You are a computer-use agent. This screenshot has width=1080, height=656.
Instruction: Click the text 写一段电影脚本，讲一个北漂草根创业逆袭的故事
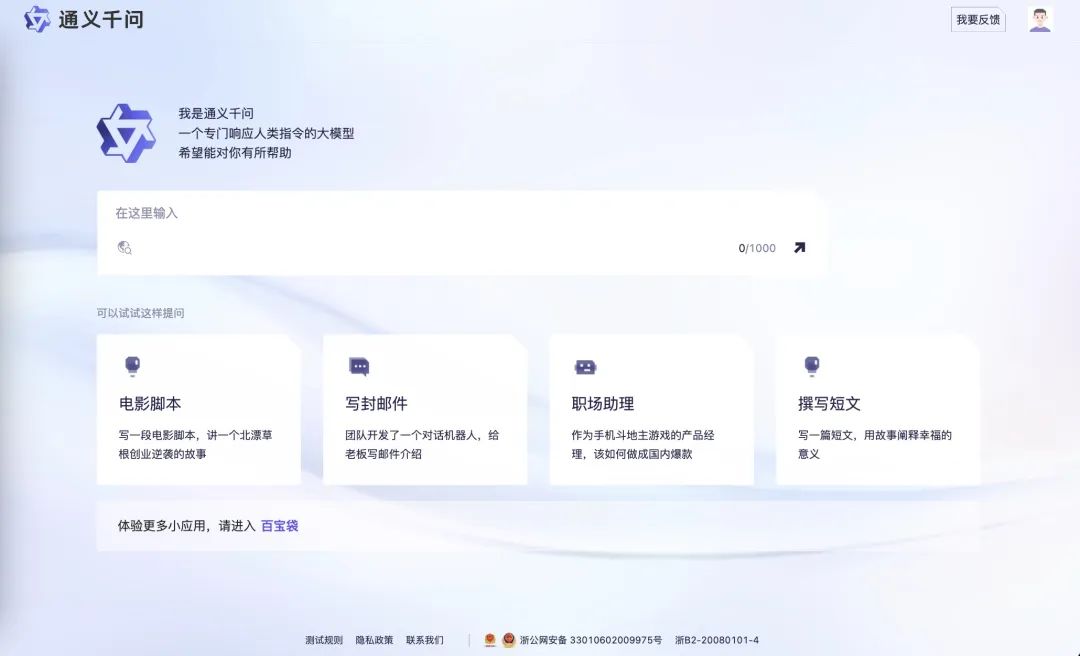pyautogui.click(x=196, y=444)
